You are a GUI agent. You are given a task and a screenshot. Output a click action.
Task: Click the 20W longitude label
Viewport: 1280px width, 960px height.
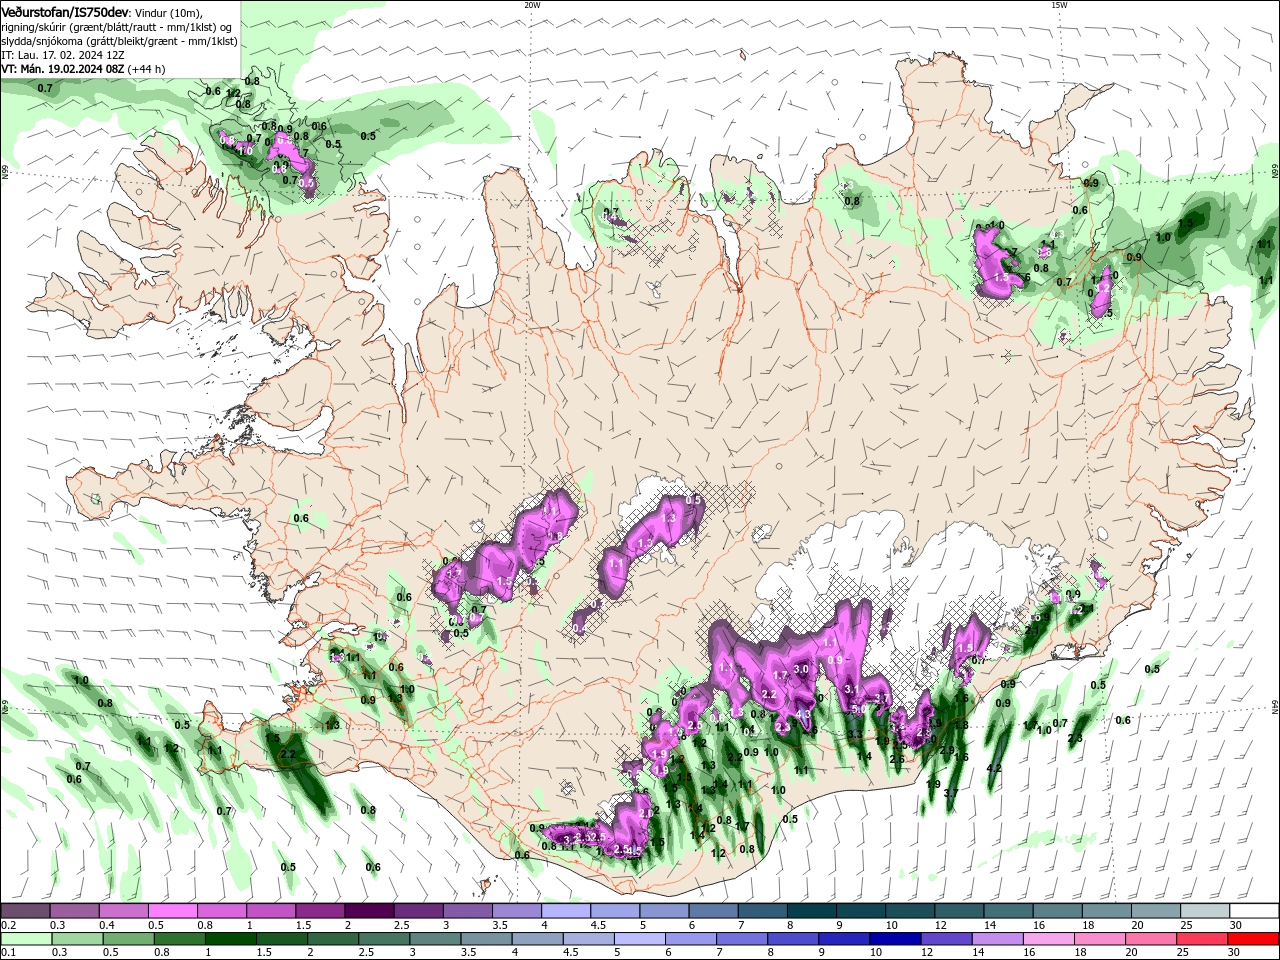coord(532,5)
